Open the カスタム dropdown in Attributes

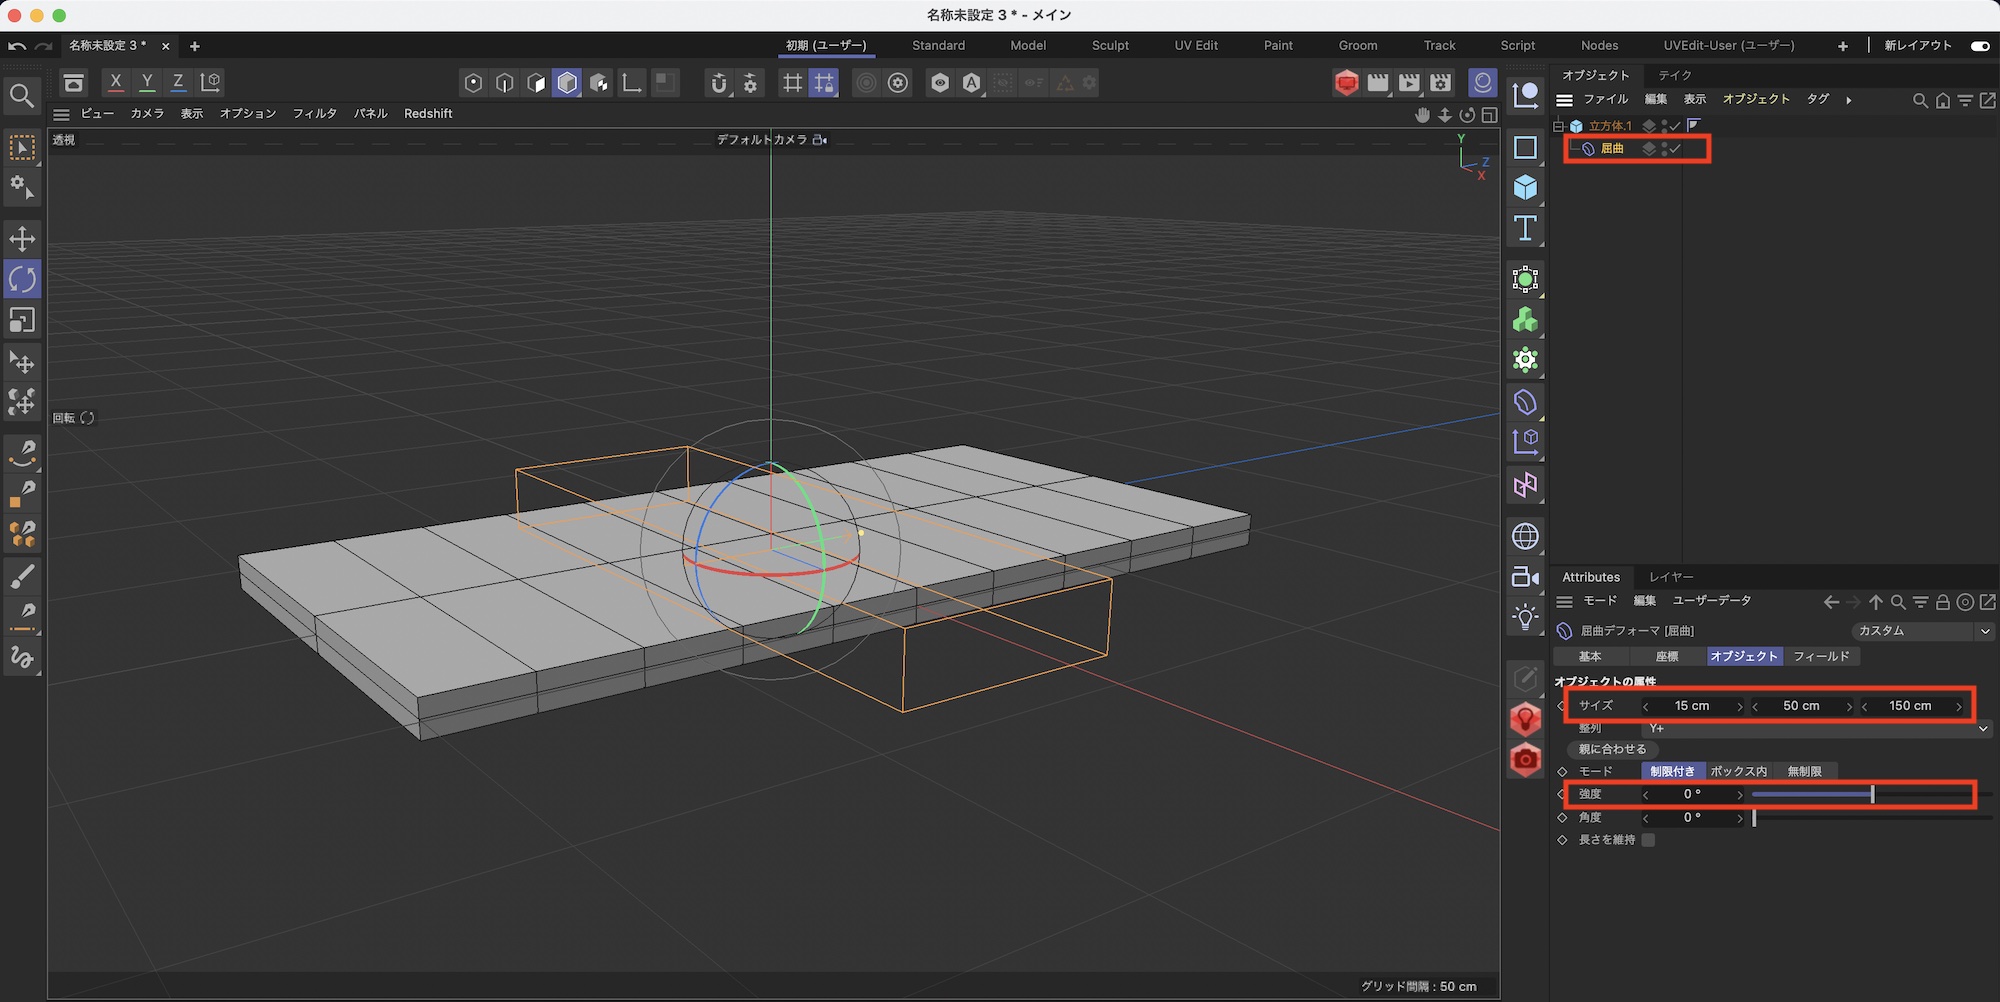pos(1921,631)
